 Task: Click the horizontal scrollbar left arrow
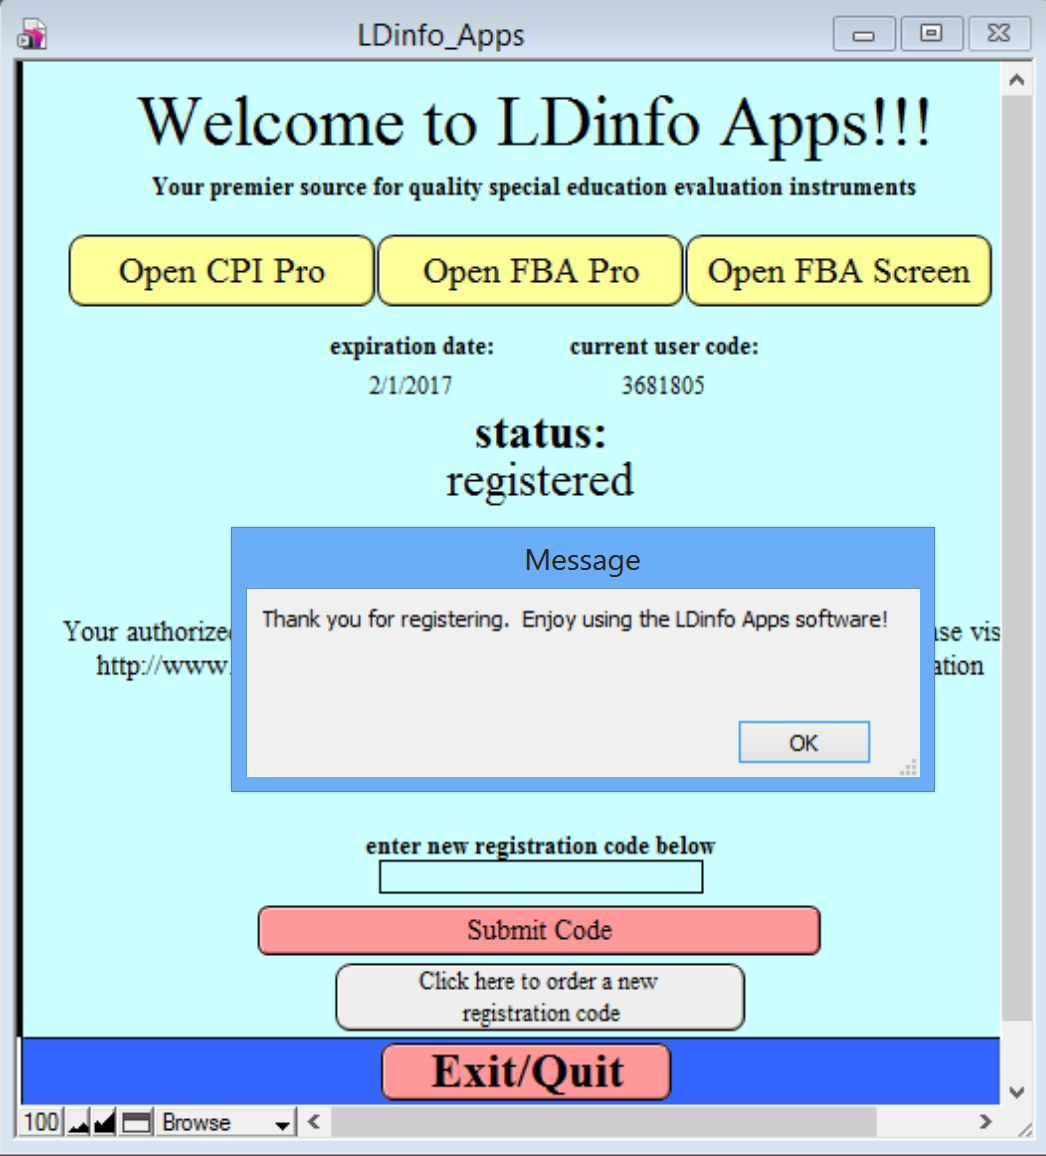[314, 1122]
